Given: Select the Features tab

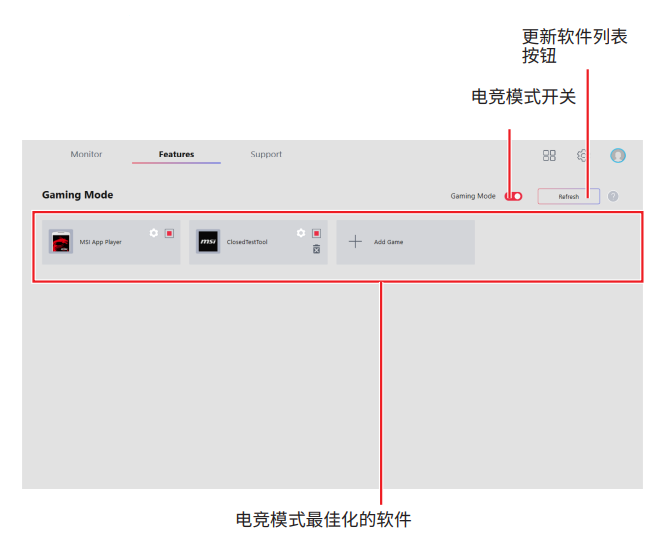Looking at the screenshot, I should (176, 155).
